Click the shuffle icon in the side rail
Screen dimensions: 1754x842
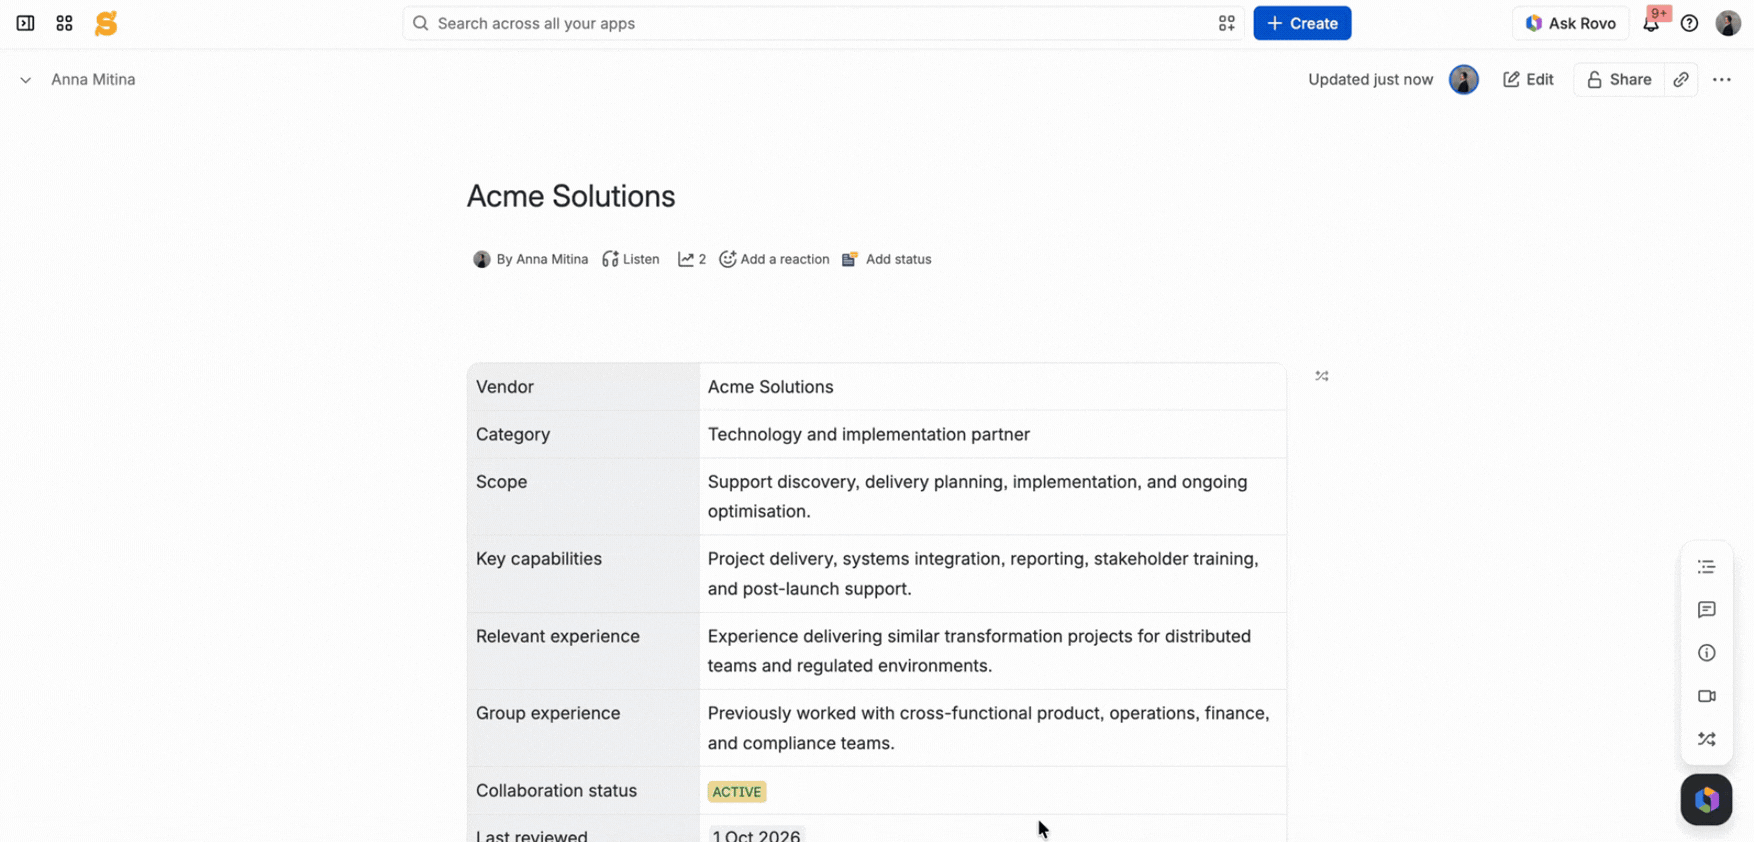(1706, 739)
